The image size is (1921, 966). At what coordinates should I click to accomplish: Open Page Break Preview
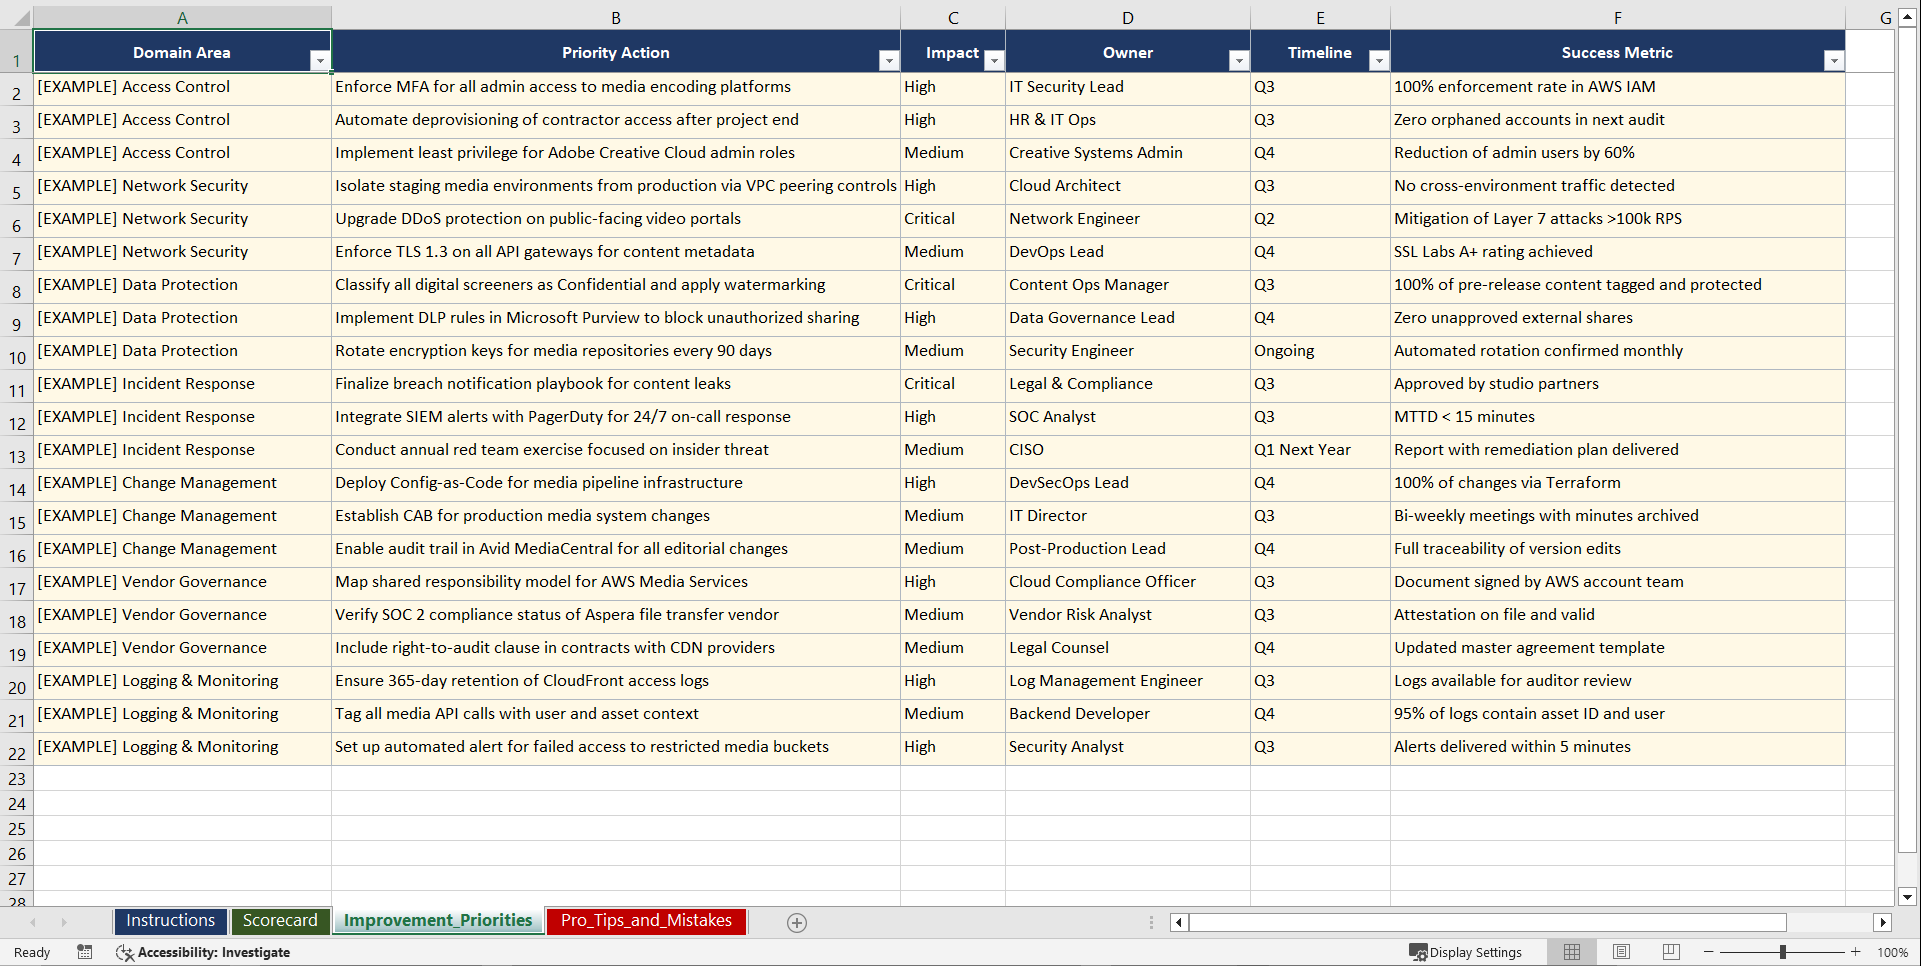point(1670,951)
